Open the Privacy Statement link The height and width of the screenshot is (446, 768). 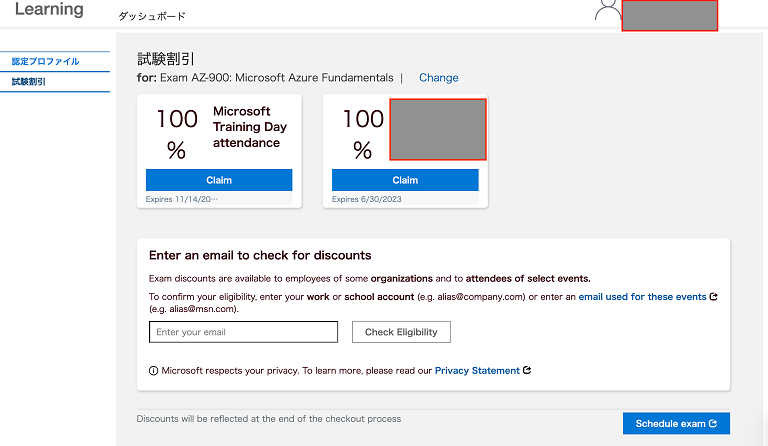(477, 370)
